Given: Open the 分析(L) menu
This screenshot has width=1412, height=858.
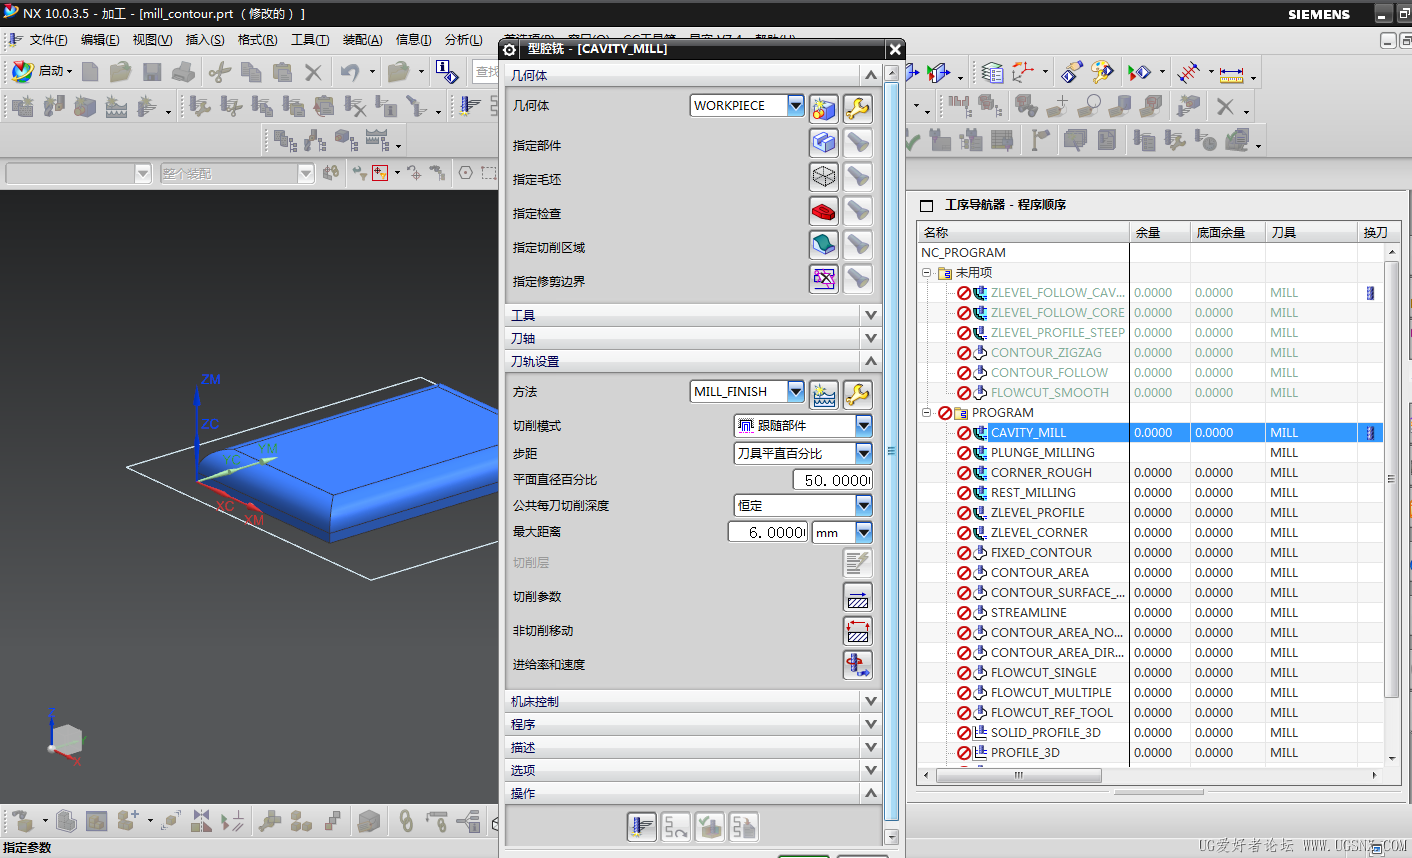Looking at the screenshot, I should [463, 40].
